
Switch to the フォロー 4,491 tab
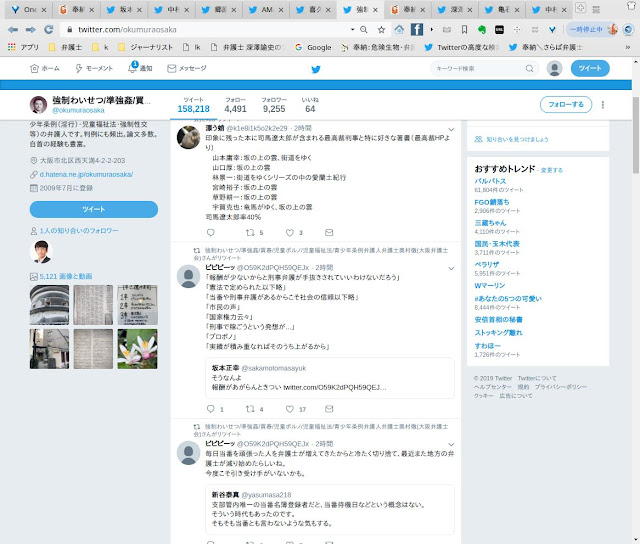236,105
